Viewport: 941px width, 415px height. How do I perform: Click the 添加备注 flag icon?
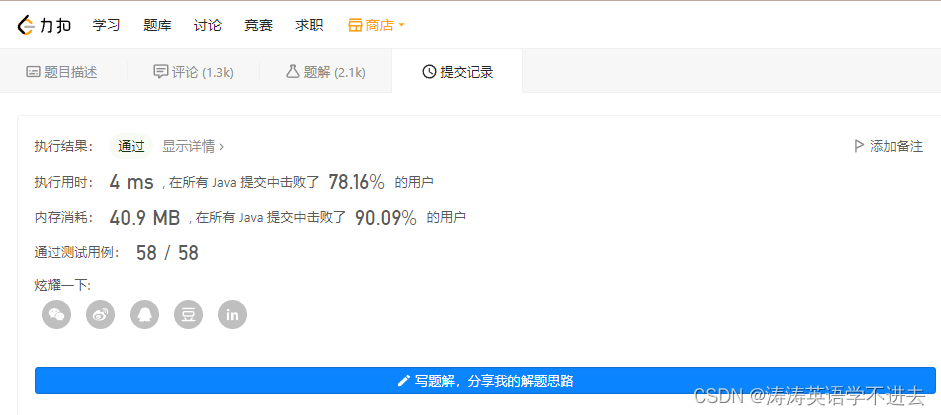pos(859,146)
